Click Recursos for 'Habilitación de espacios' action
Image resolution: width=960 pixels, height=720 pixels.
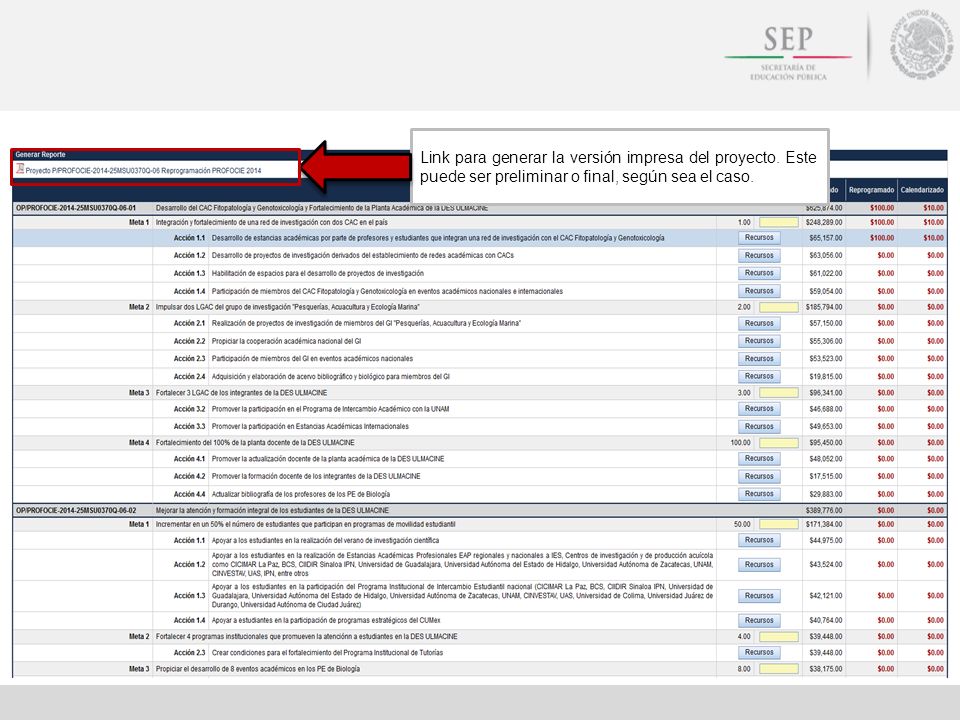(759, 273)
